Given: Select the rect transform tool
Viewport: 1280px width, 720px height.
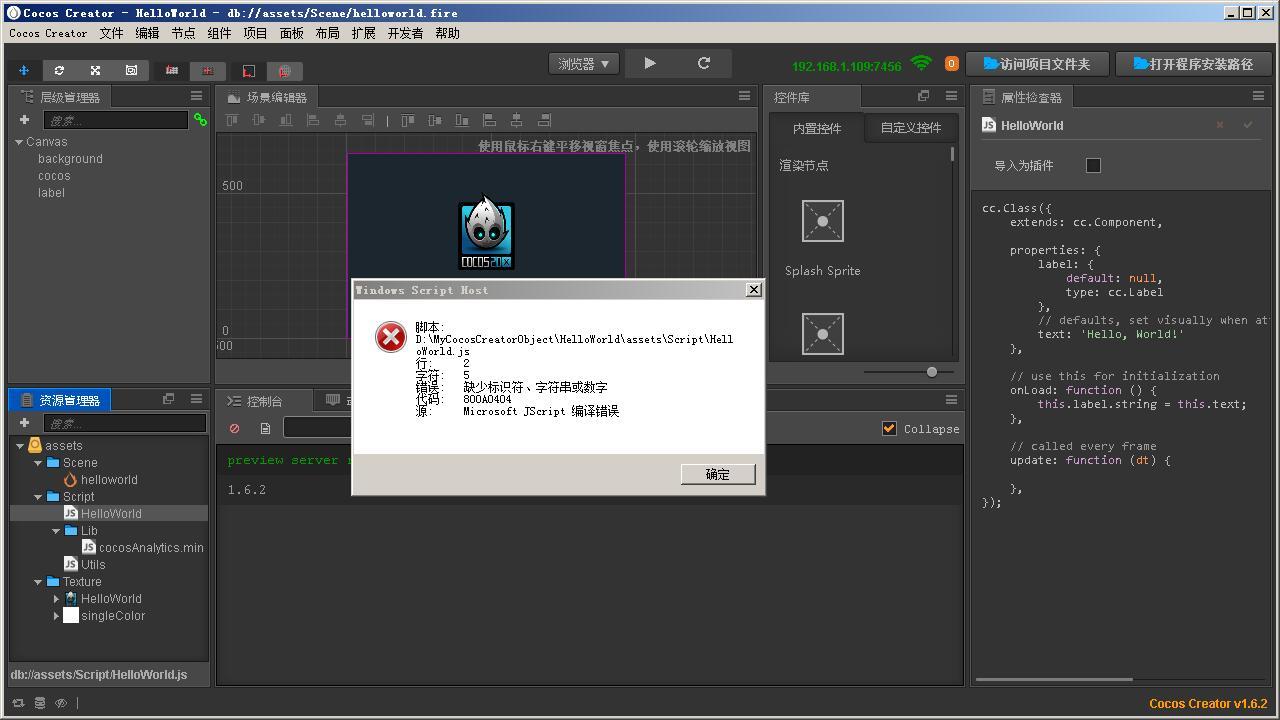Looking at the screenshot, I should 131,70.
